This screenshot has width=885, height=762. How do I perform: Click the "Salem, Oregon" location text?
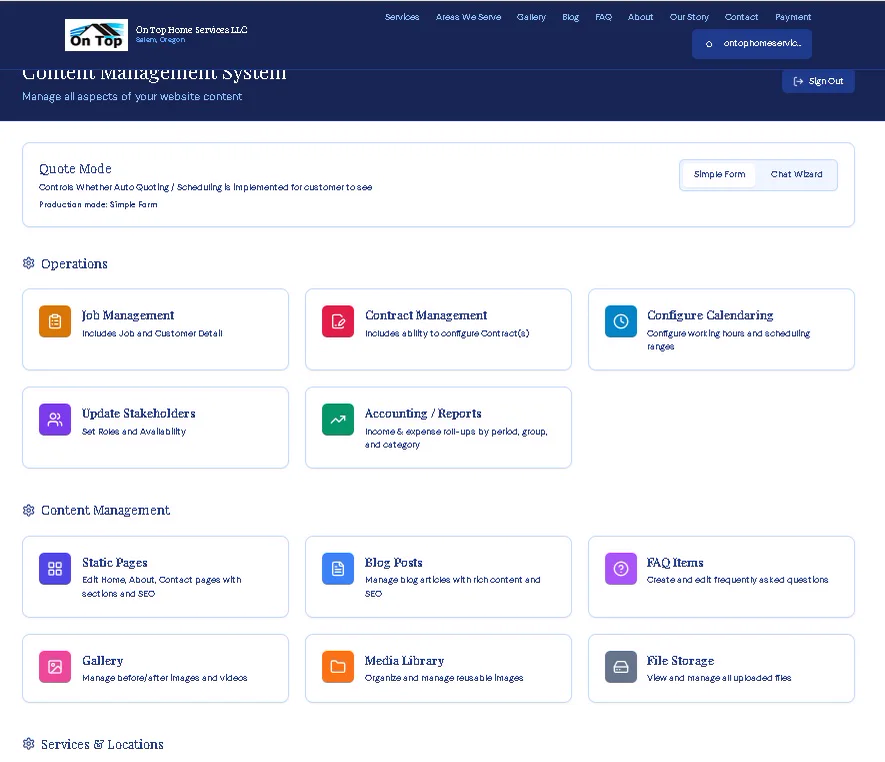(x=160, y=40)
